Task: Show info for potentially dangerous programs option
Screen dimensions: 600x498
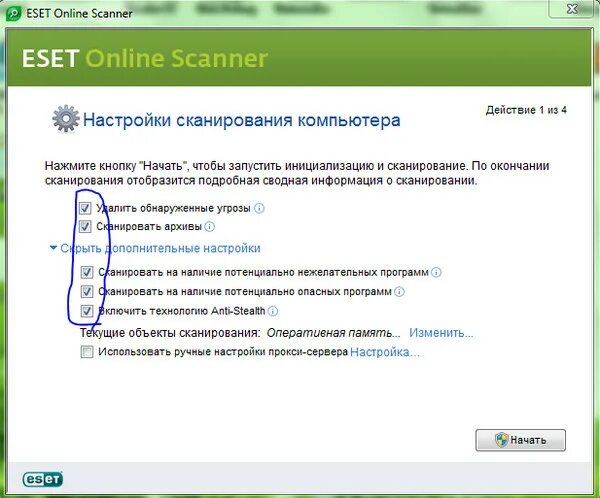Action: pos(399,292)
